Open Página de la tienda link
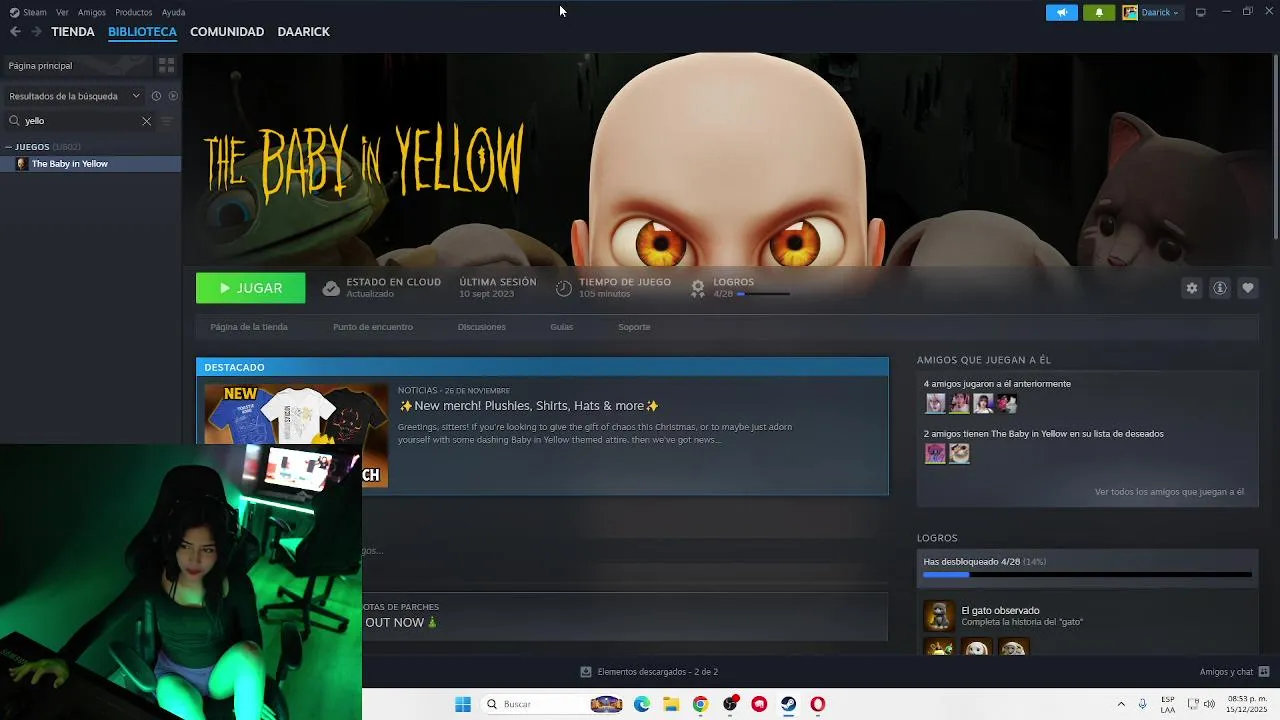 pyautogui.click(x=249, y=327)
